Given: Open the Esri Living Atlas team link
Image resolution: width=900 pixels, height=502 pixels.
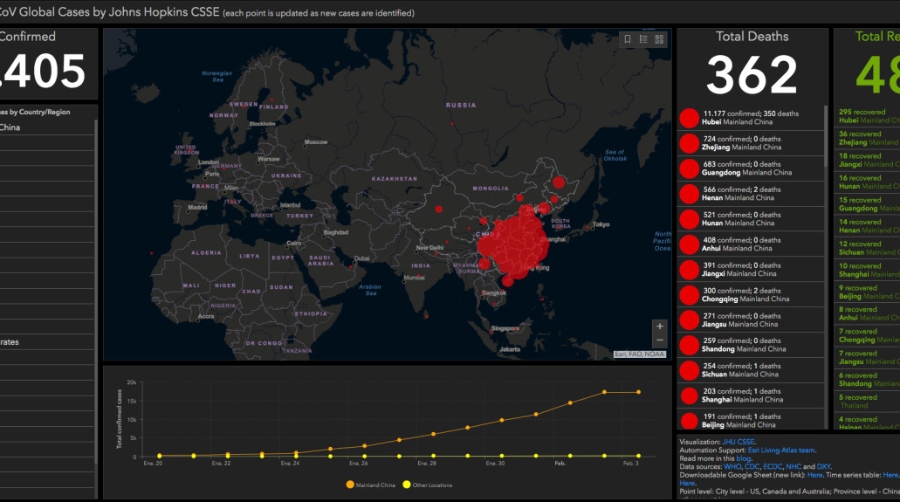Looking at the screenshot, I should click(781, 450).
